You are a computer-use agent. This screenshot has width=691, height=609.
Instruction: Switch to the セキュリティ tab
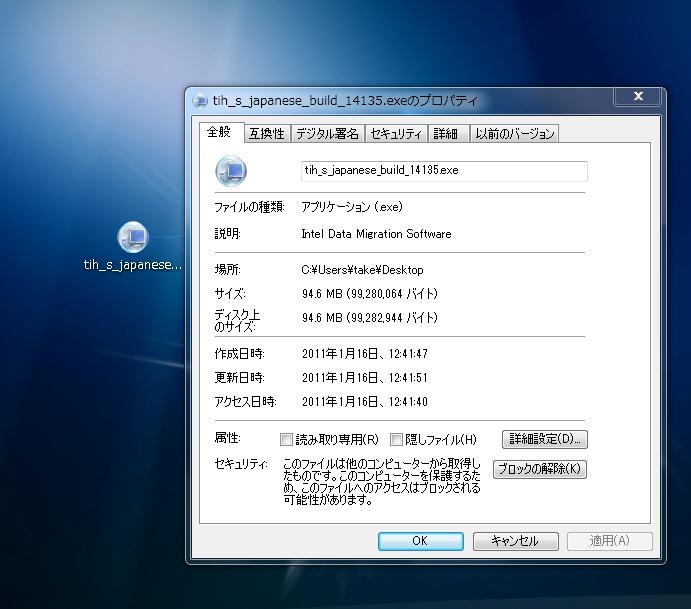click(396, 134)
